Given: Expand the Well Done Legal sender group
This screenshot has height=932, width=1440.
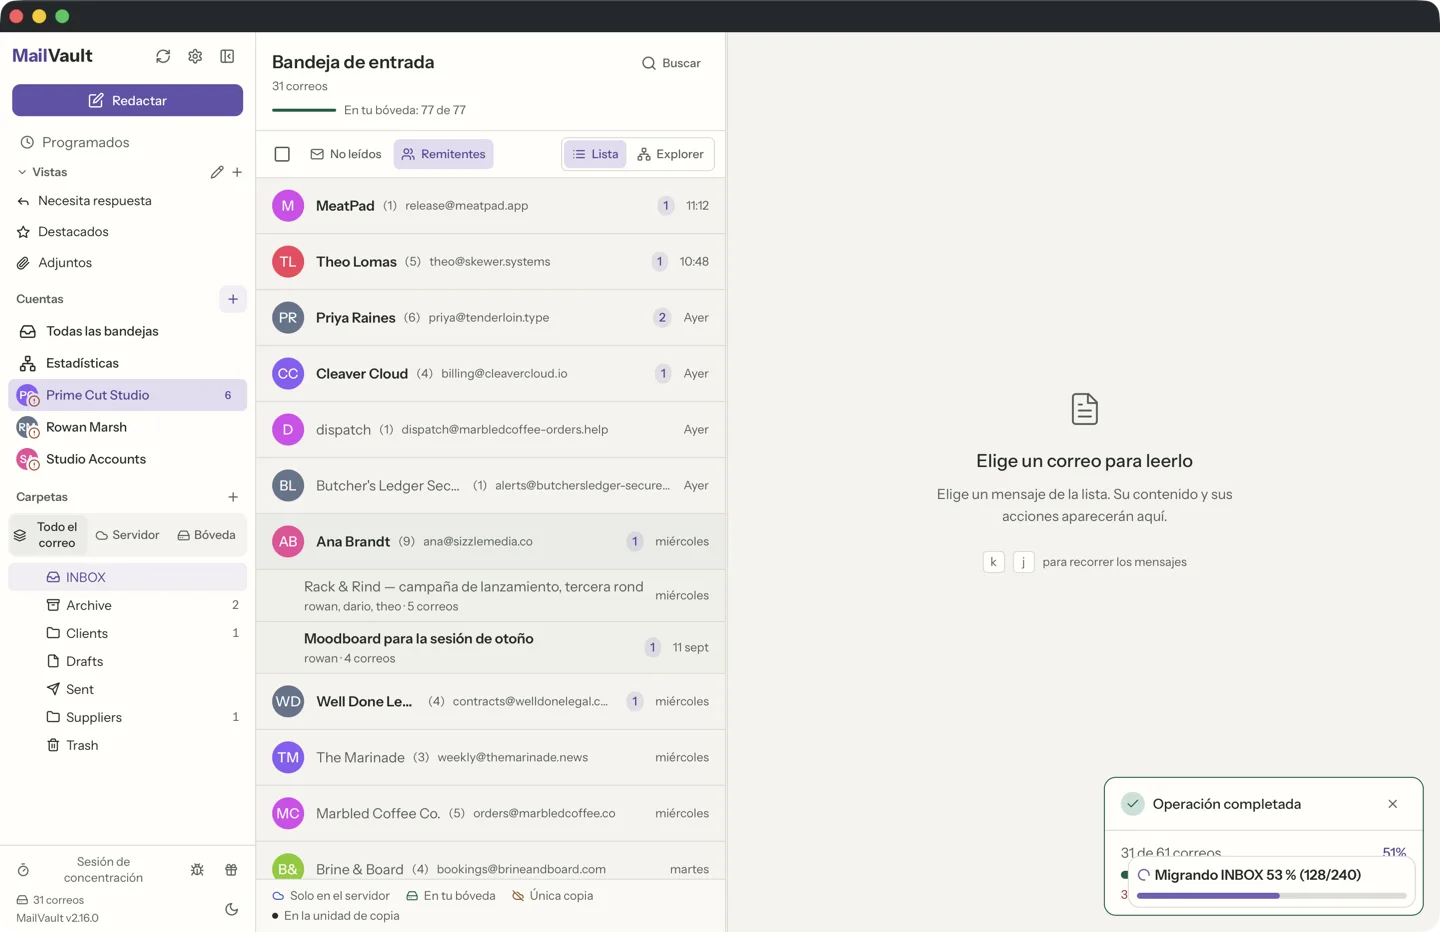Looking at the screenshot, I should coord(491,702).
